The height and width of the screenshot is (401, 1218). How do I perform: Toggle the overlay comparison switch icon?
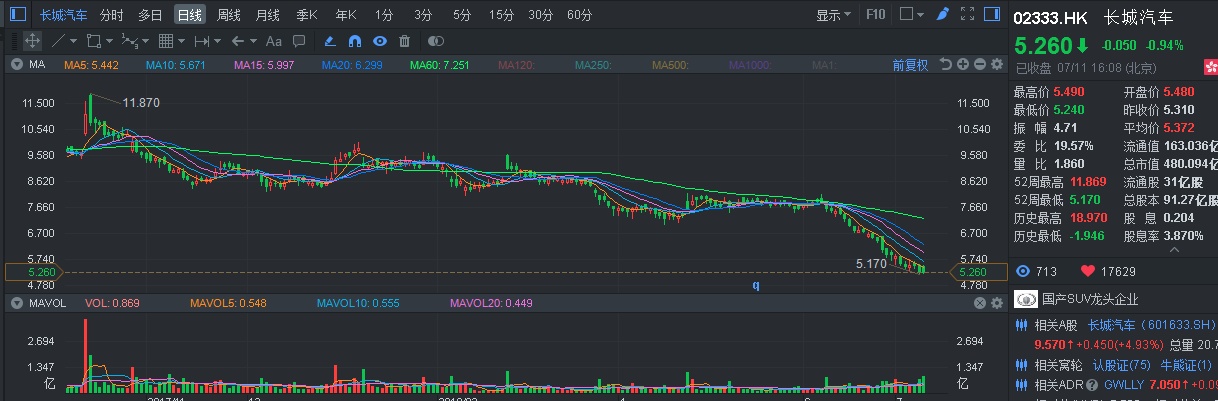(435, 41)
